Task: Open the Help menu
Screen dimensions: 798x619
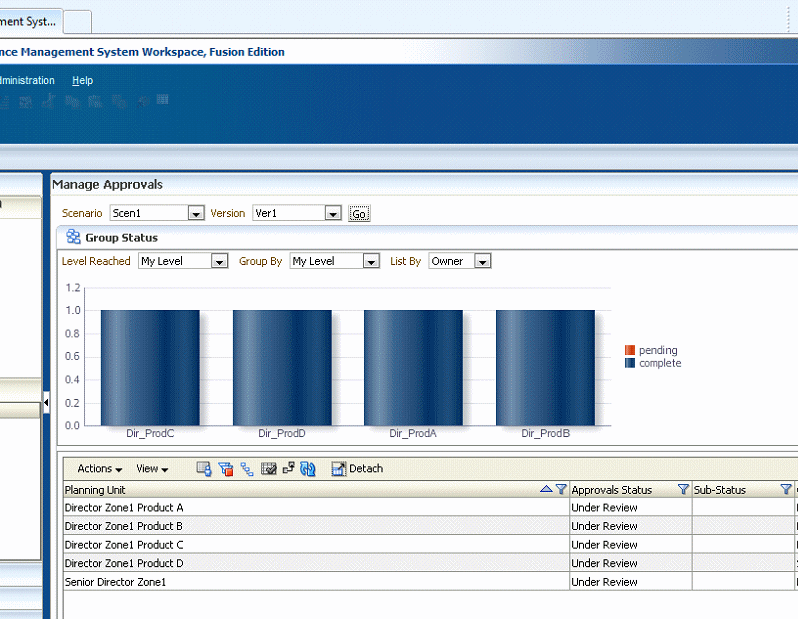Action: point(82,80)
